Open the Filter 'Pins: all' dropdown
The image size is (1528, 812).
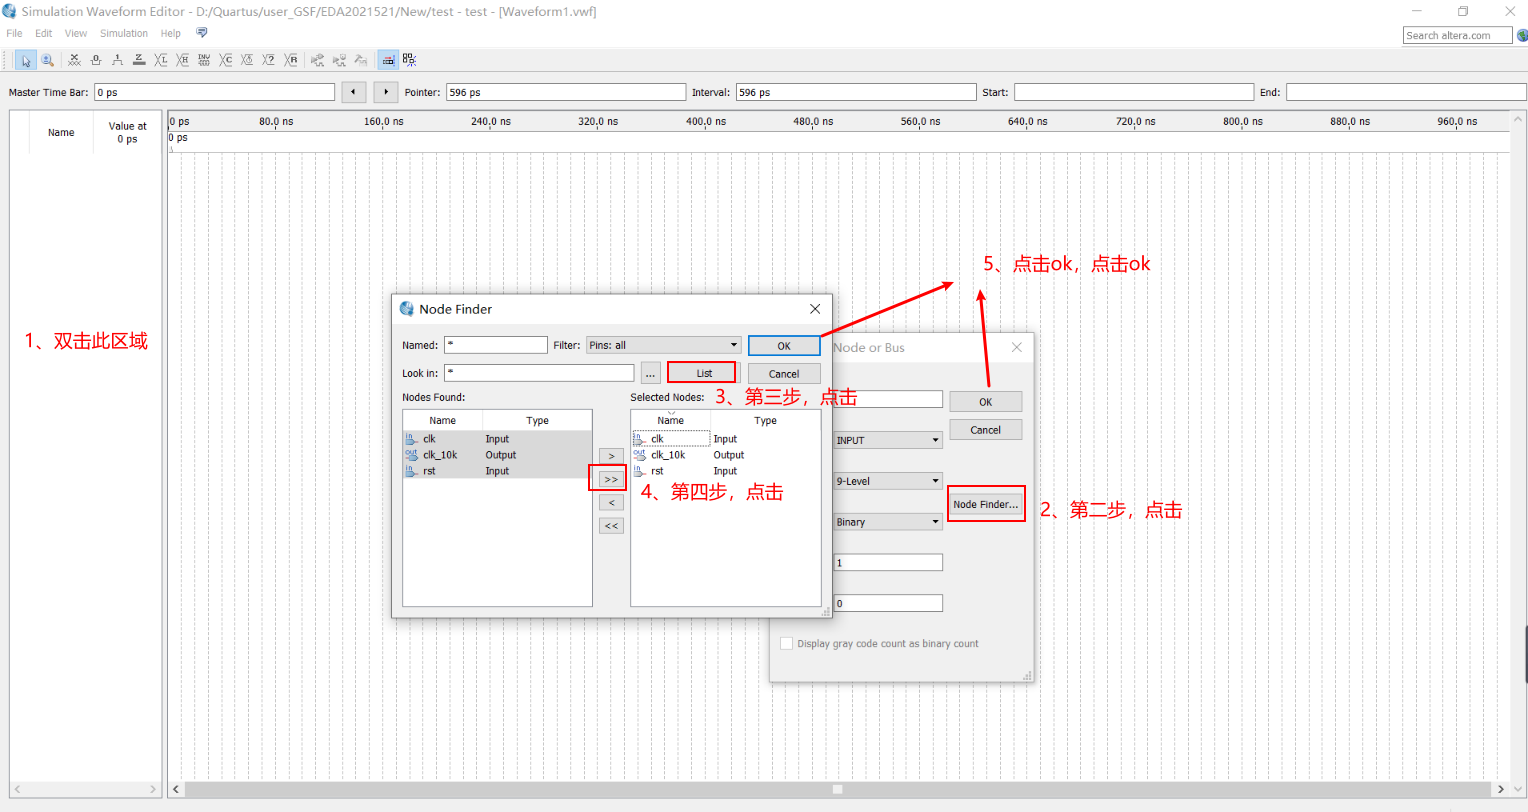(x=663, y=345)
